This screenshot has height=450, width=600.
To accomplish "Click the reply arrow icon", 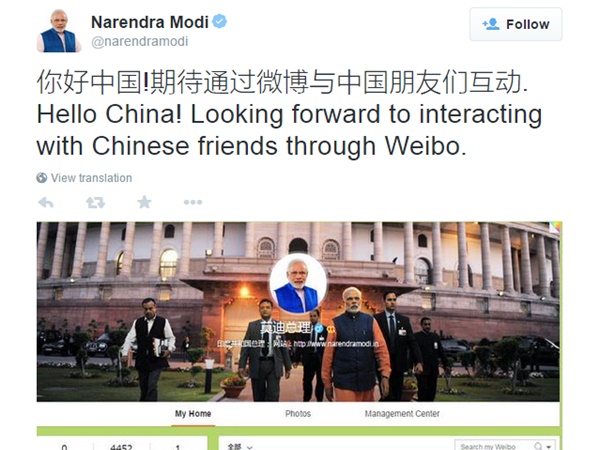I will point(46,202).
